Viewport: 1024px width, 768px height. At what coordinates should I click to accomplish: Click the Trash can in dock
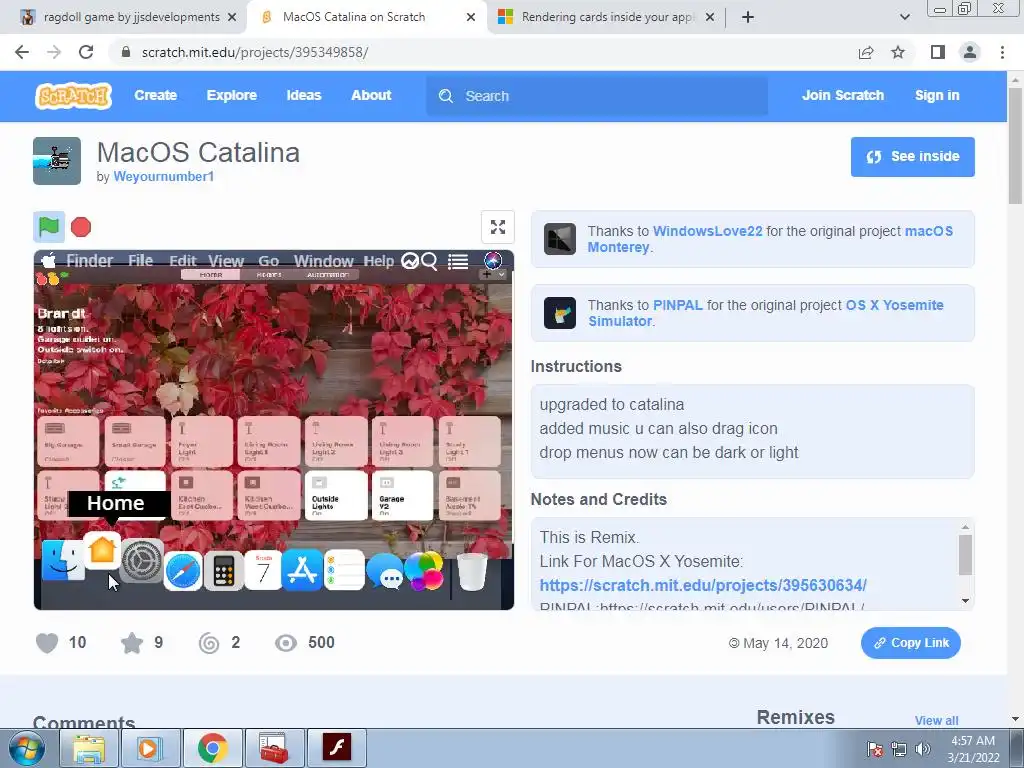472,571
